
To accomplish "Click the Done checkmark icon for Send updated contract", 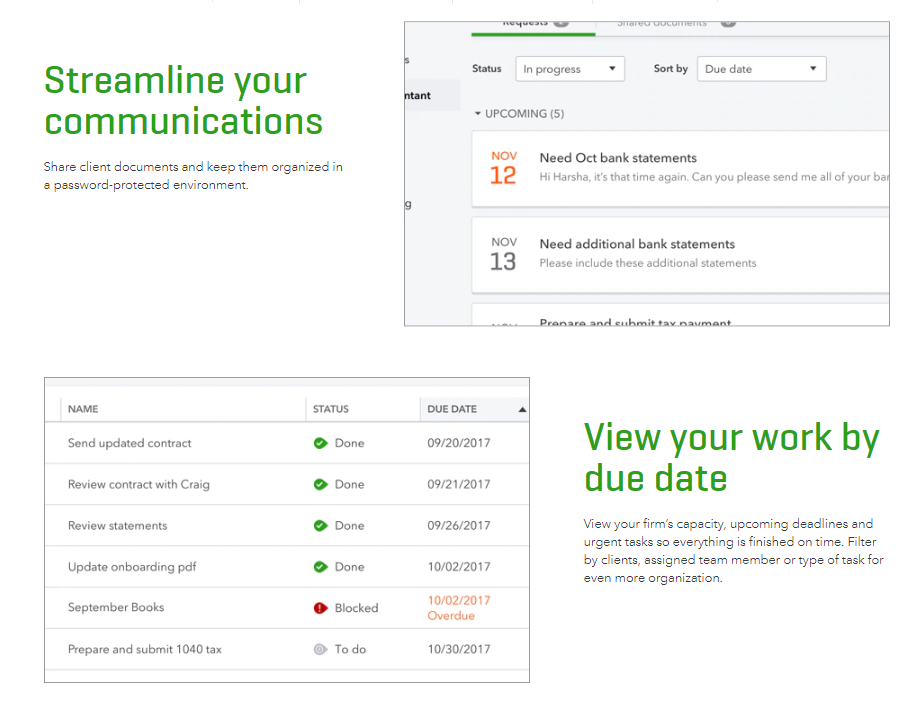I will 320,443.
